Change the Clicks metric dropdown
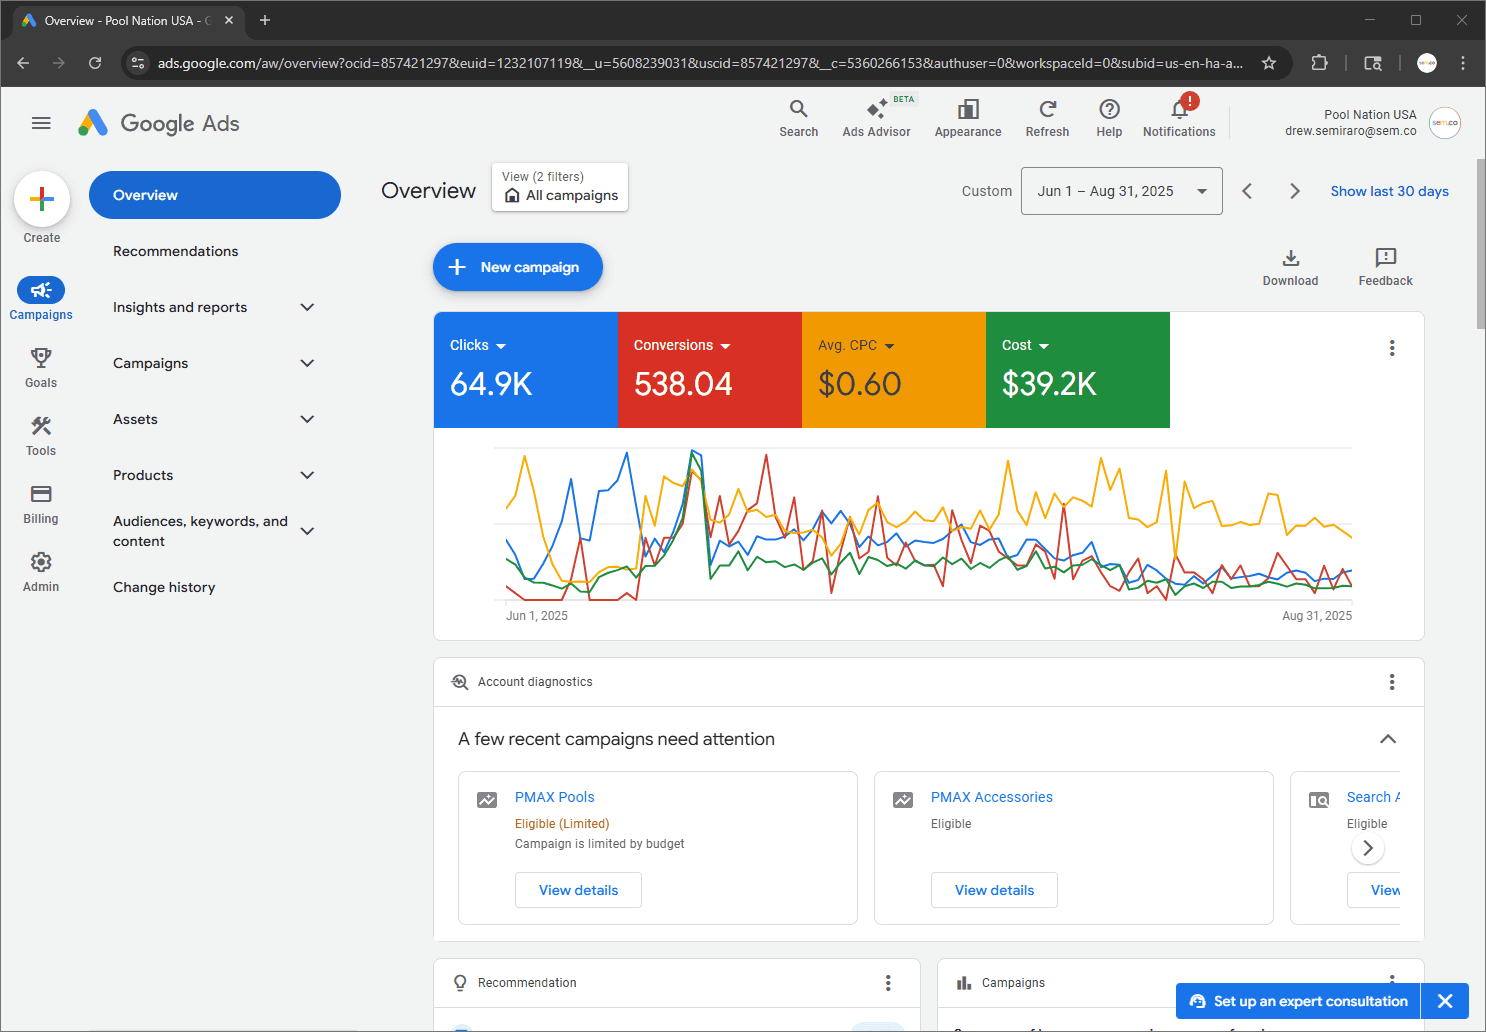 [x=478, y=345]
